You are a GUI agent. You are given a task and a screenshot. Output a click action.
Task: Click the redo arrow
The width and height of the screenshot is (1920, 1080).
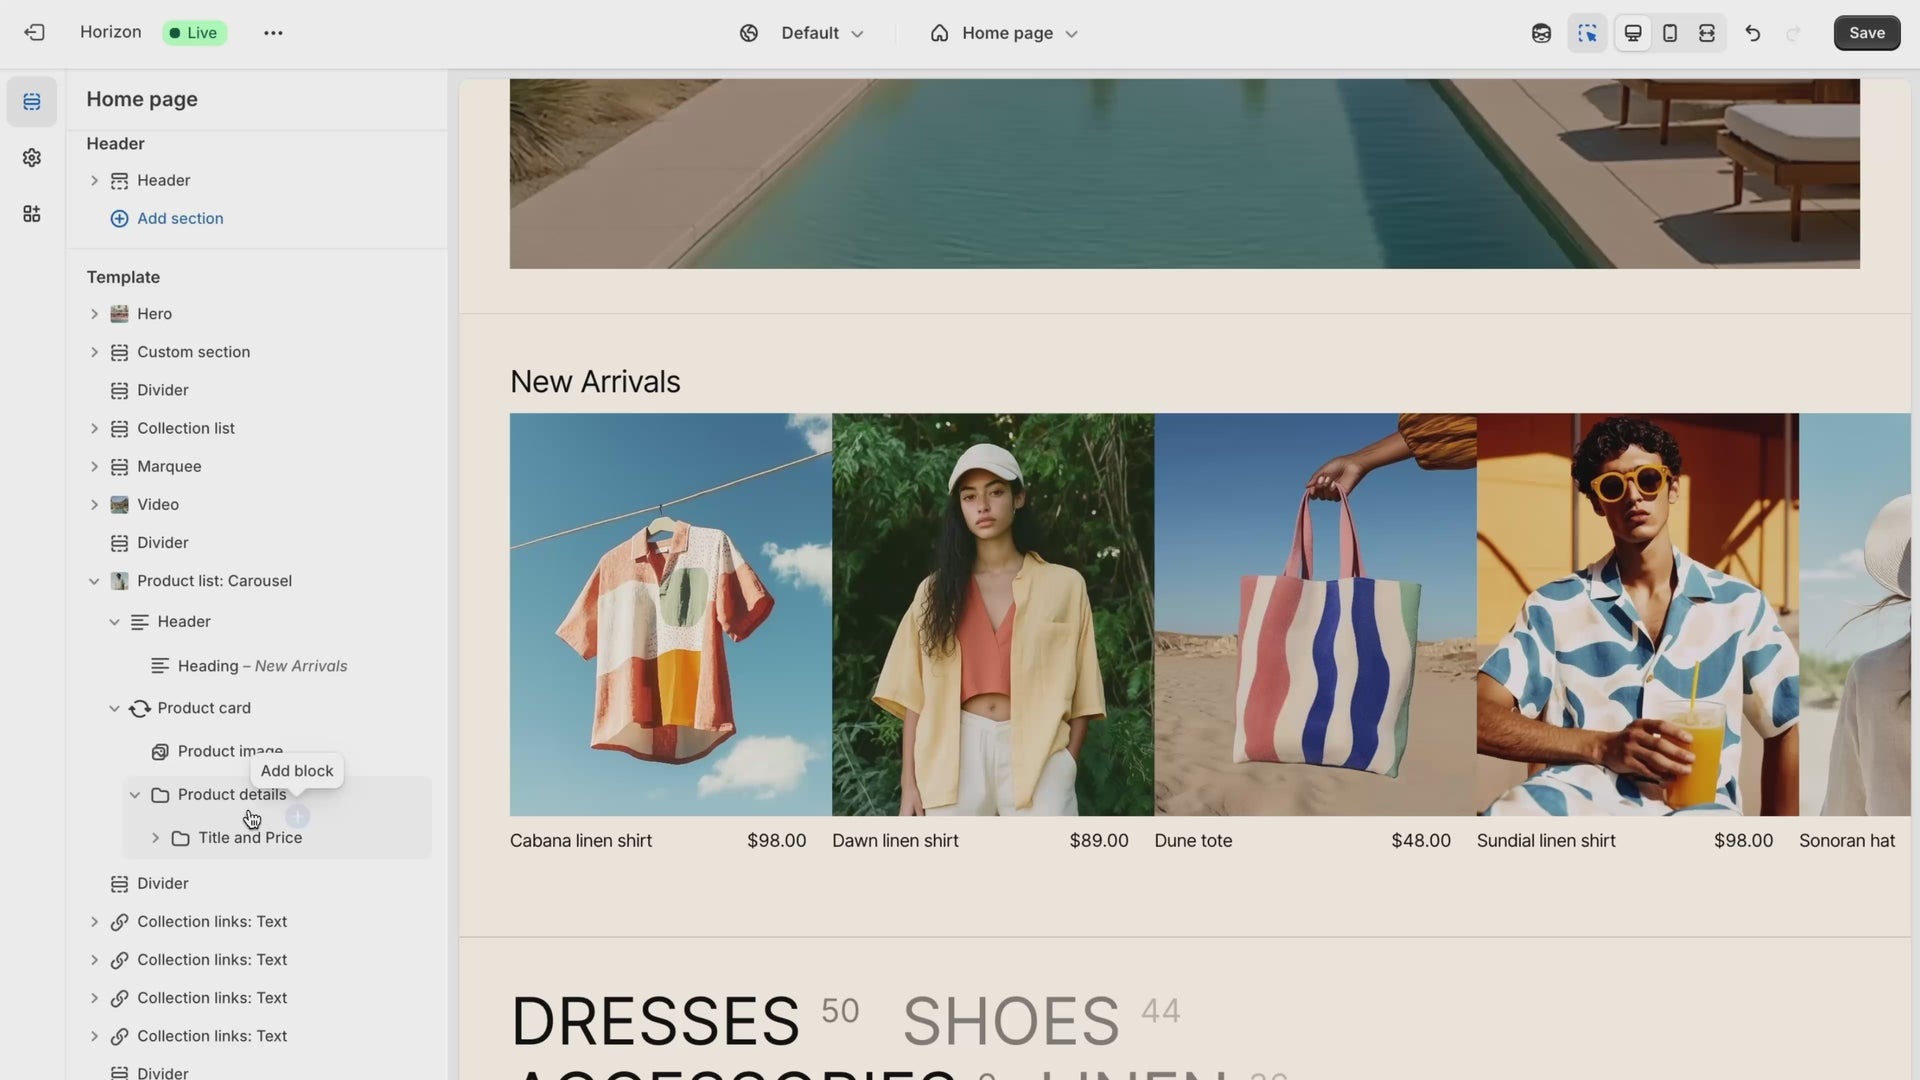(1793, 33)
